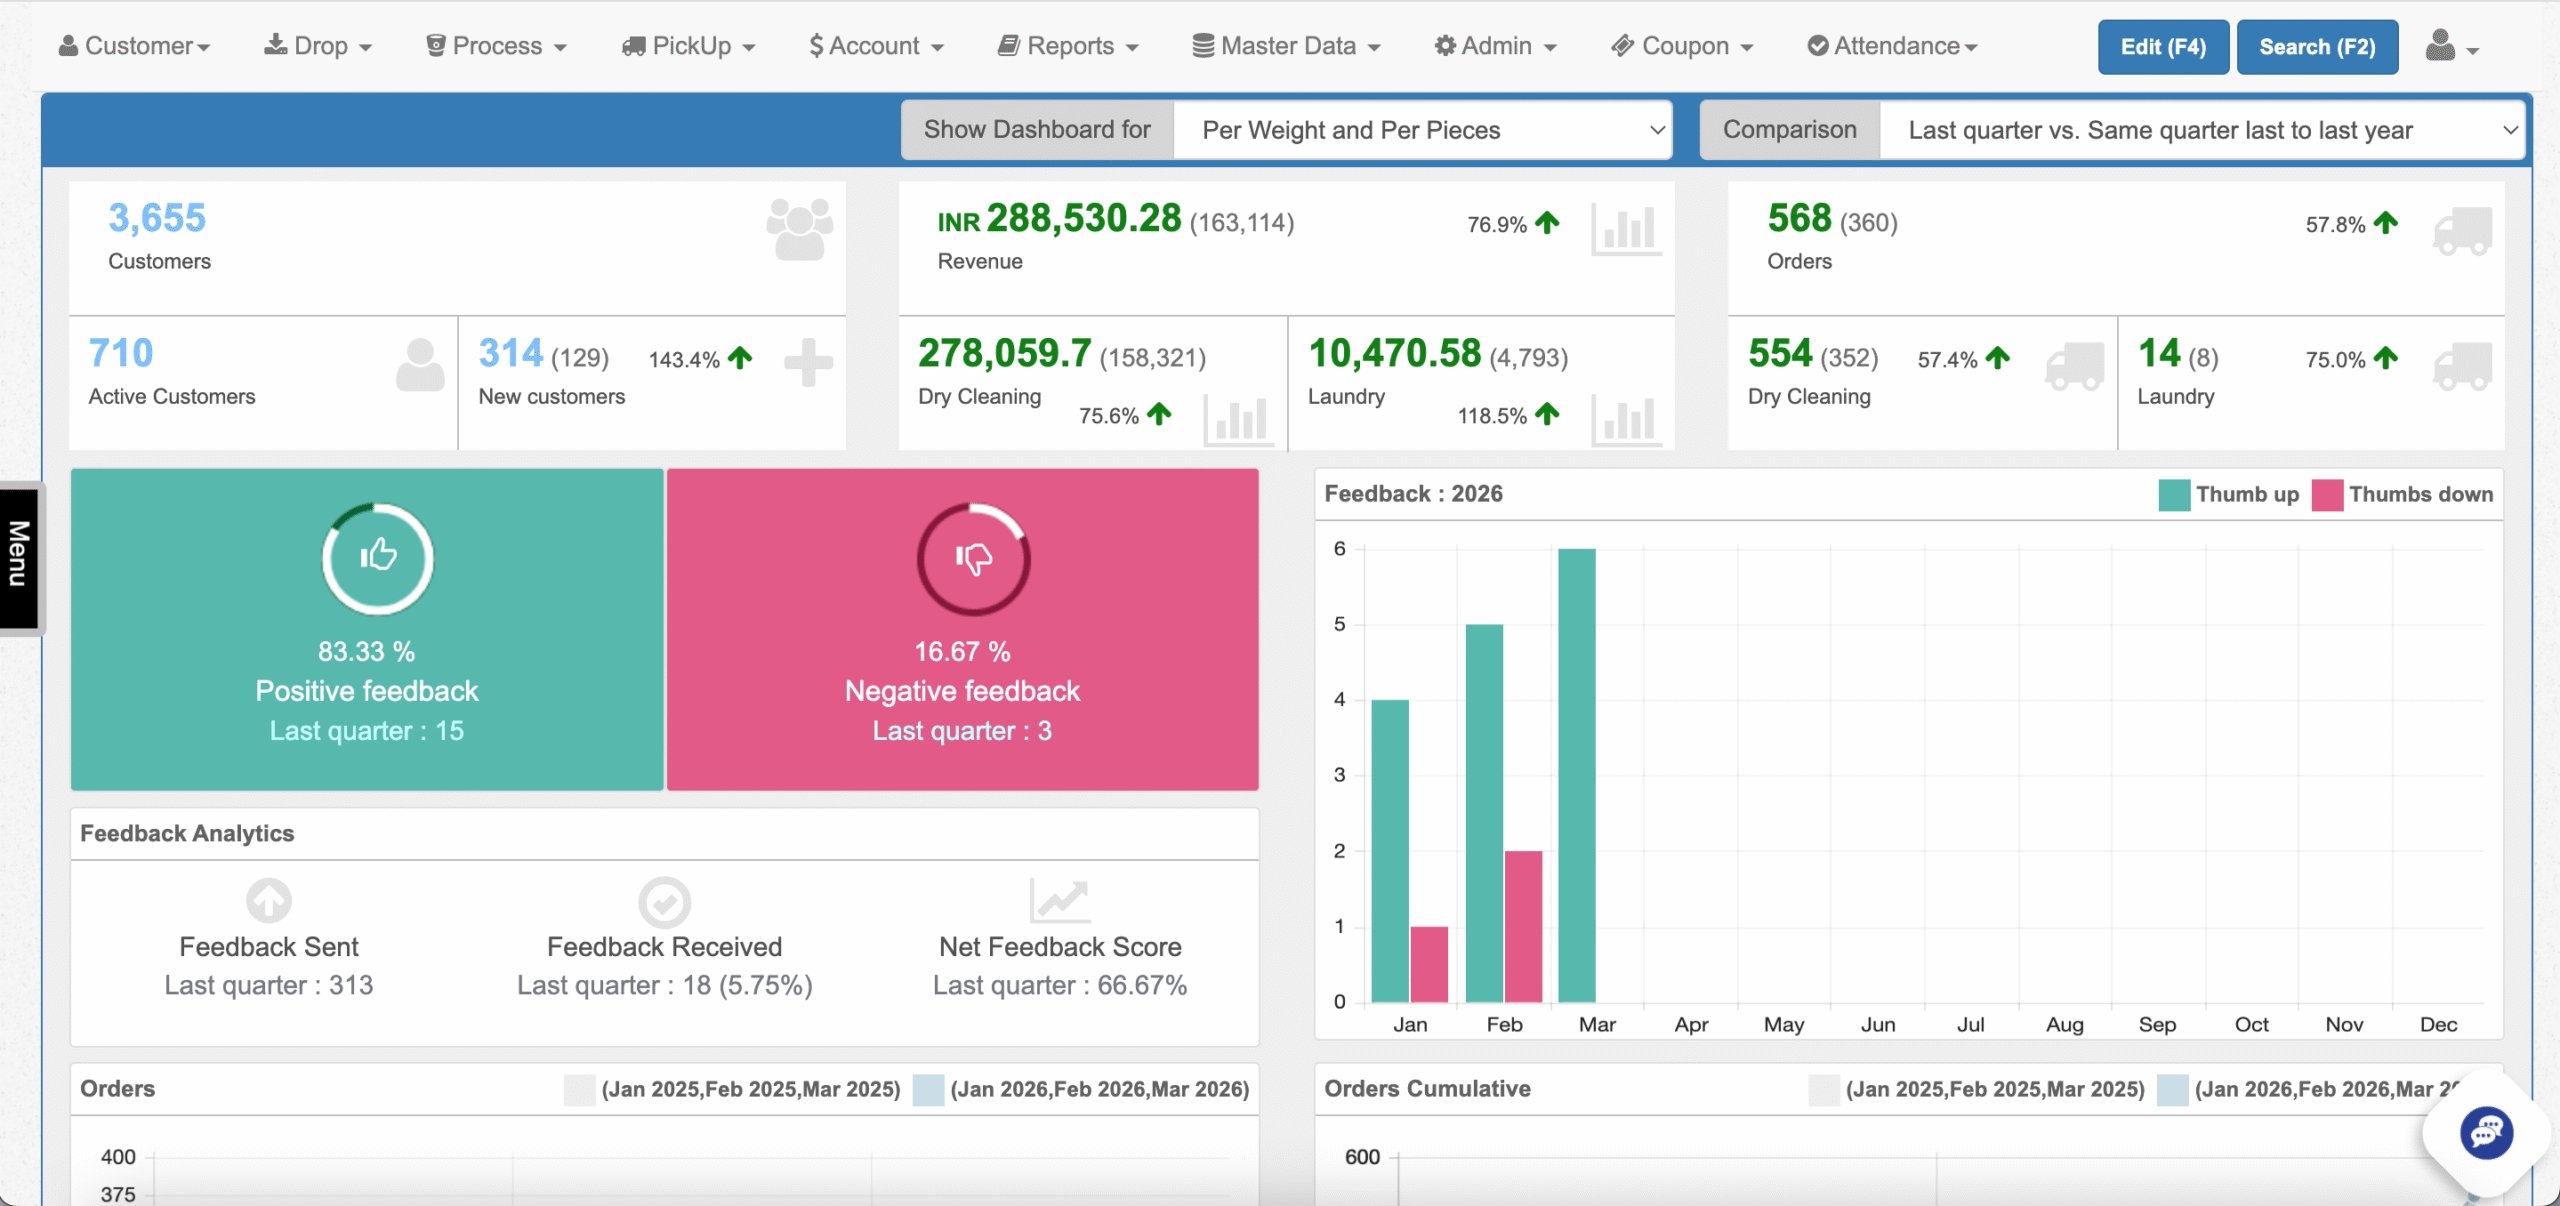
Task: Open the Per Weight and Per Pieces dropdown
Action: click(x=1424, y=130)
